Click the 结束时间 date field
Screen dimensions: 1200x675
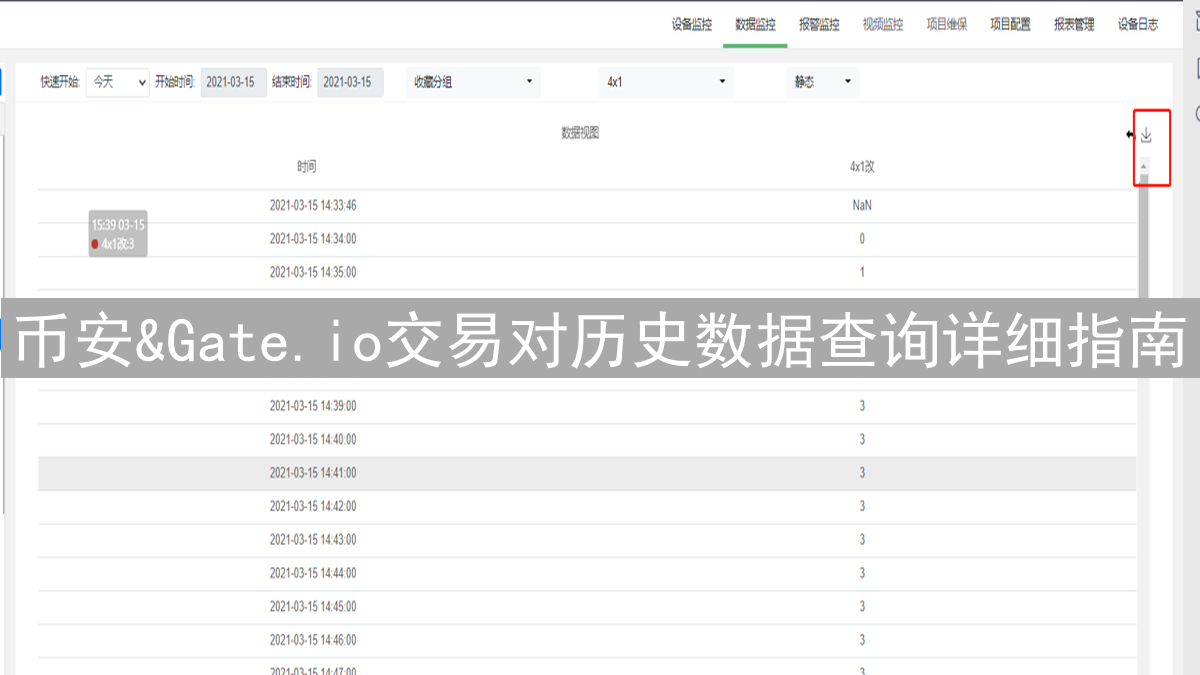pos(350,82)
